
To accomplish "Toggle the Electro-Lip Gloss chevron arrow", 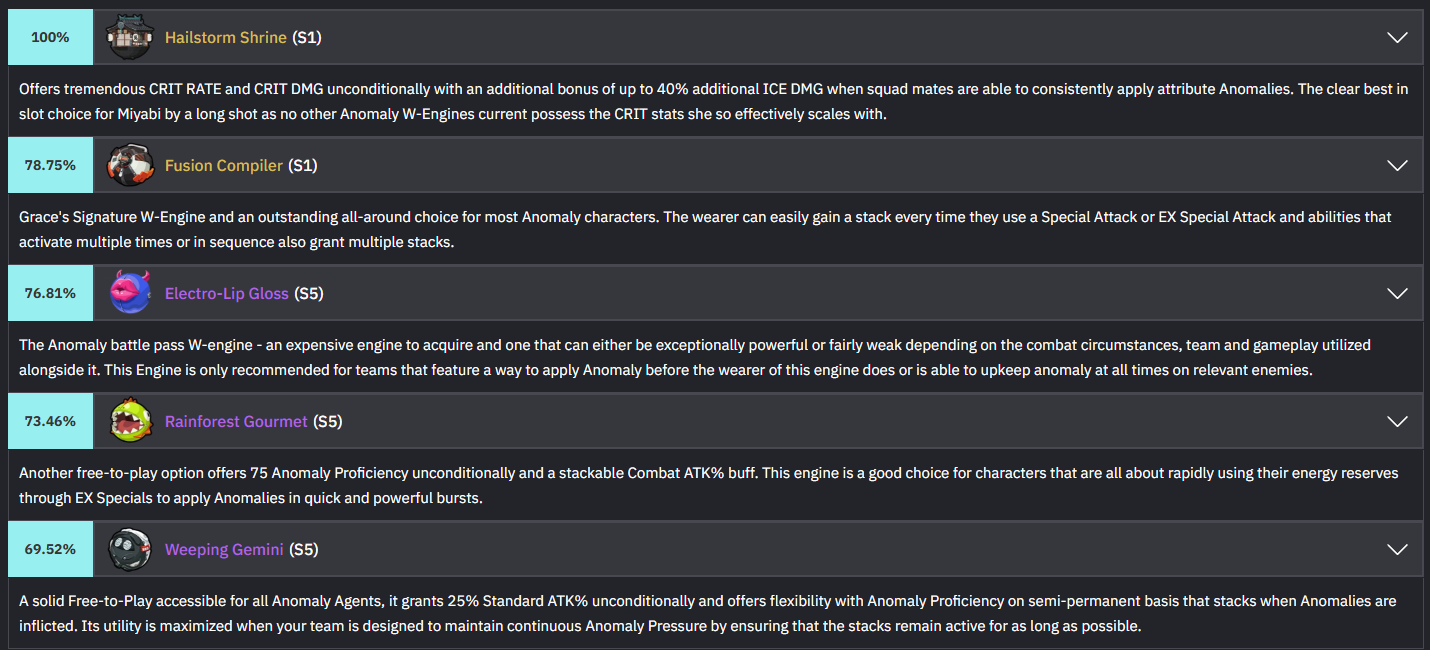I will (1397, 294).
